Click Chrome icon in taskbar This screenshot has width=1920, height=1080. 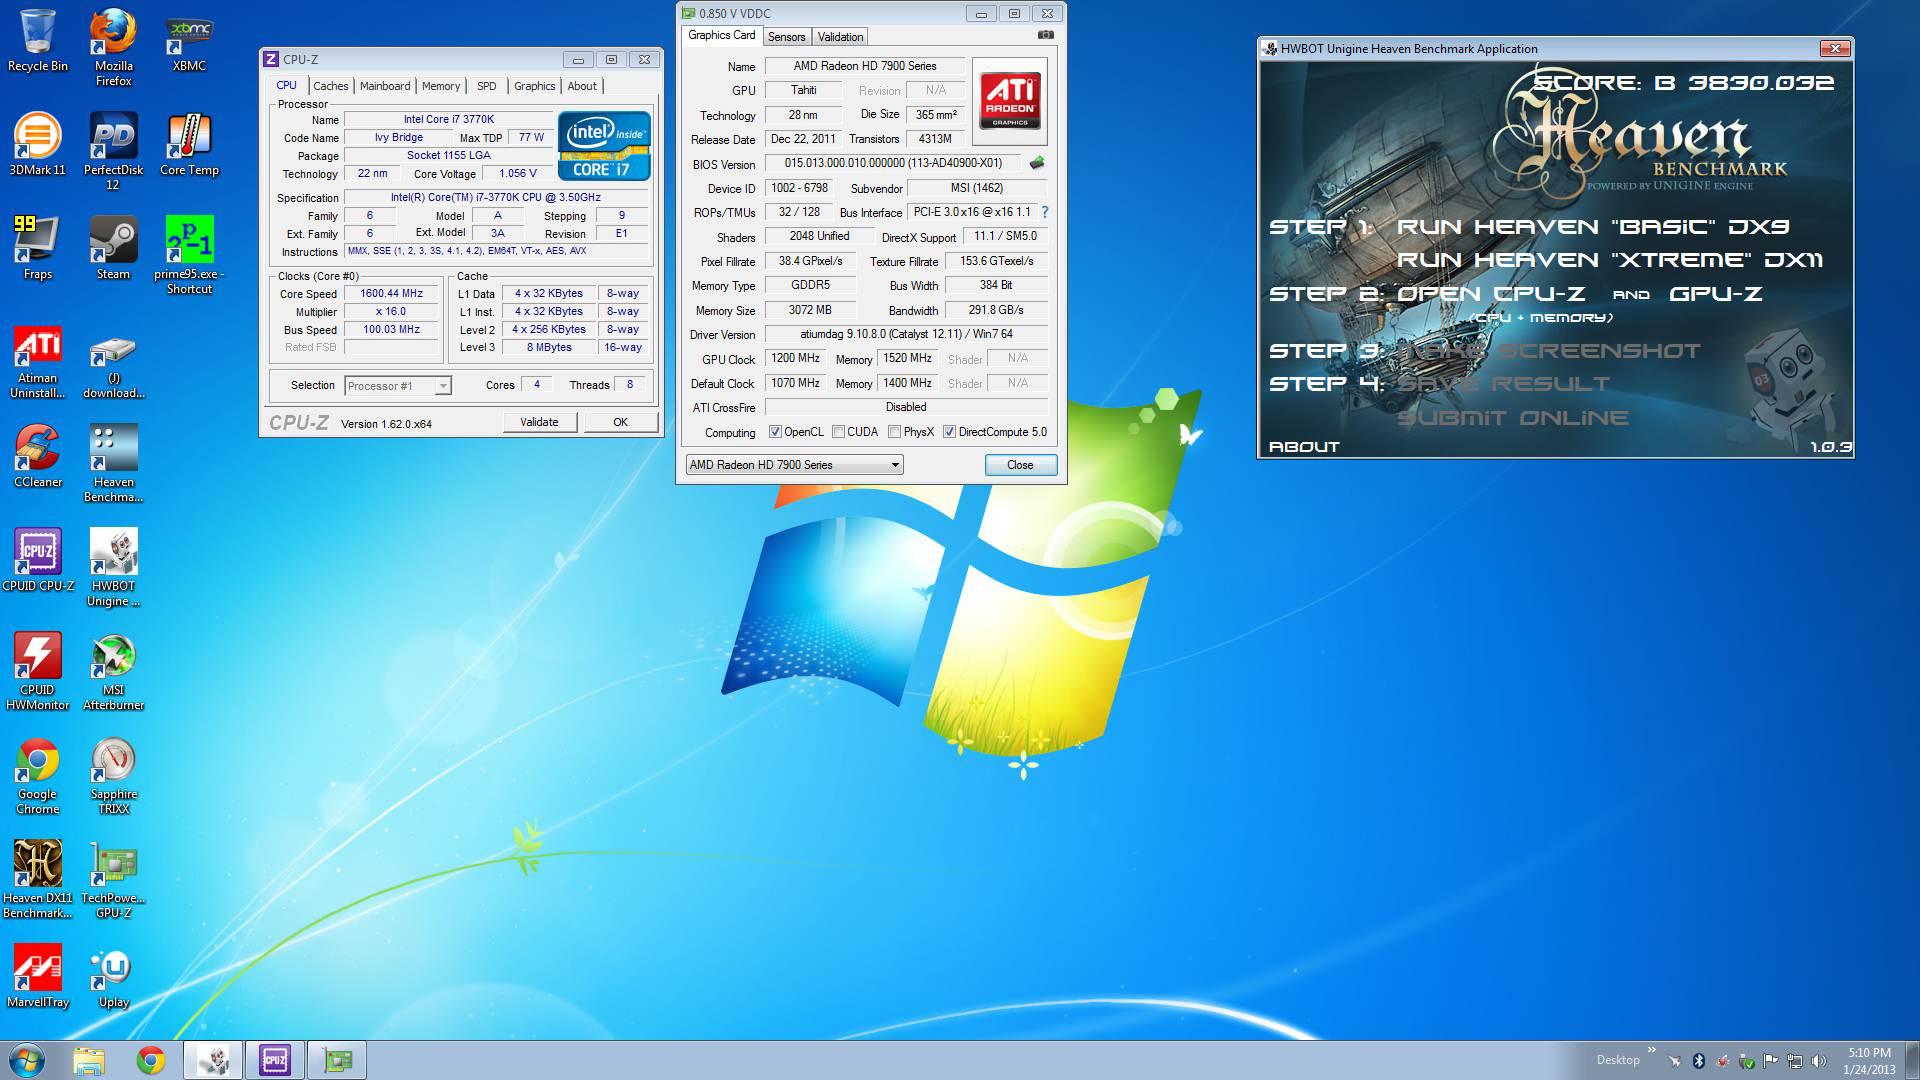pos(151,1060)
